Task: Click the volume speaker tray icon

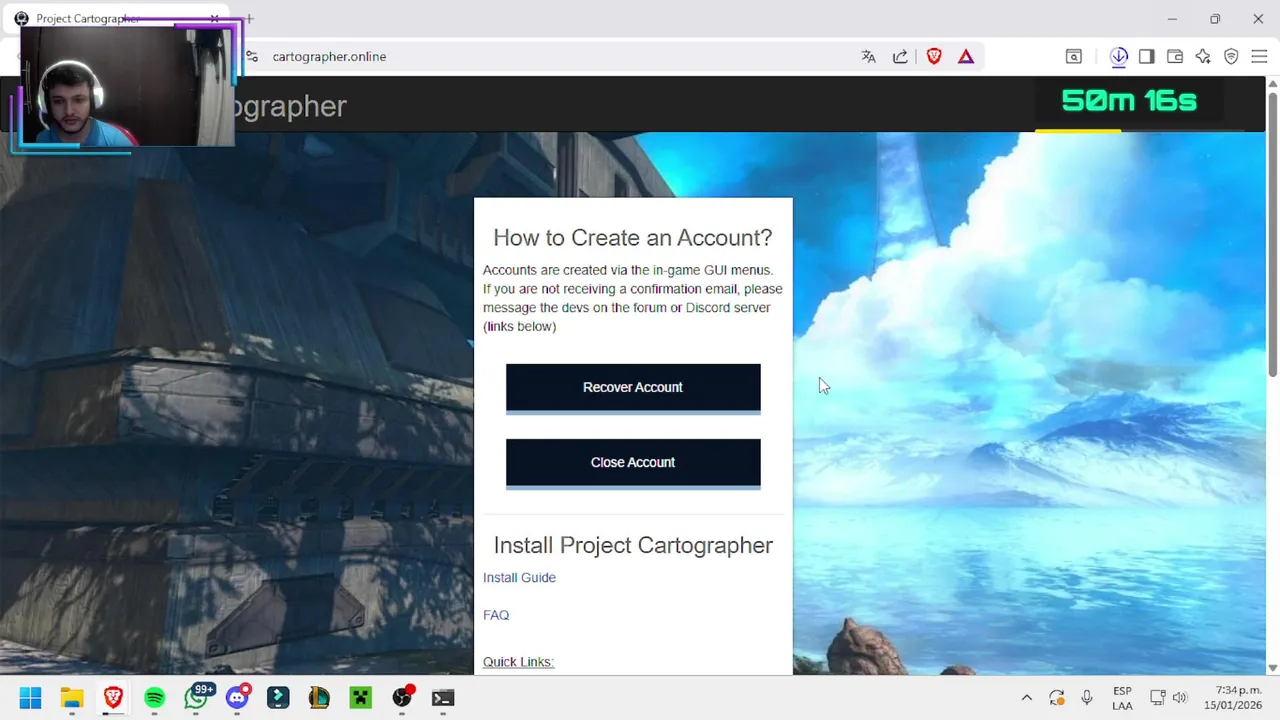Action: tap(1179, 698)
